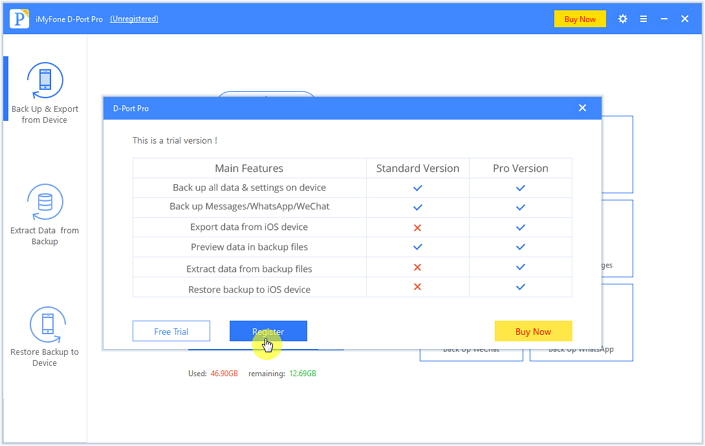Screen dimensions: 705x446
Task: Click 'Back up all data & settings on device'
Action: [249, 187]
